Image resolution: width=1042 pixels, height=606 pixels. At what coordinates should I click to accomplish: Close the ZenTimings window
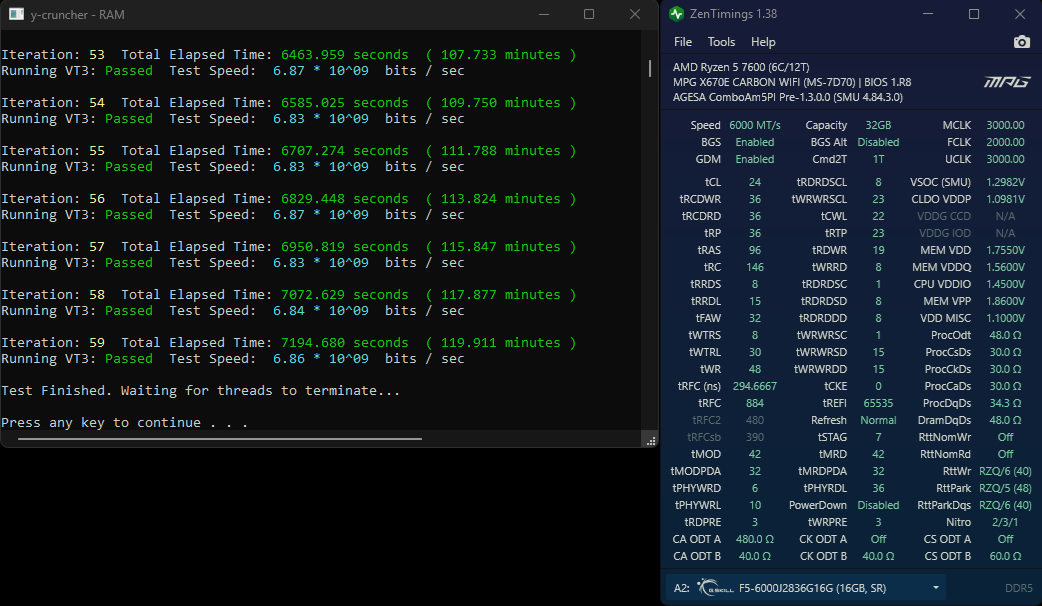(1019, 13)
